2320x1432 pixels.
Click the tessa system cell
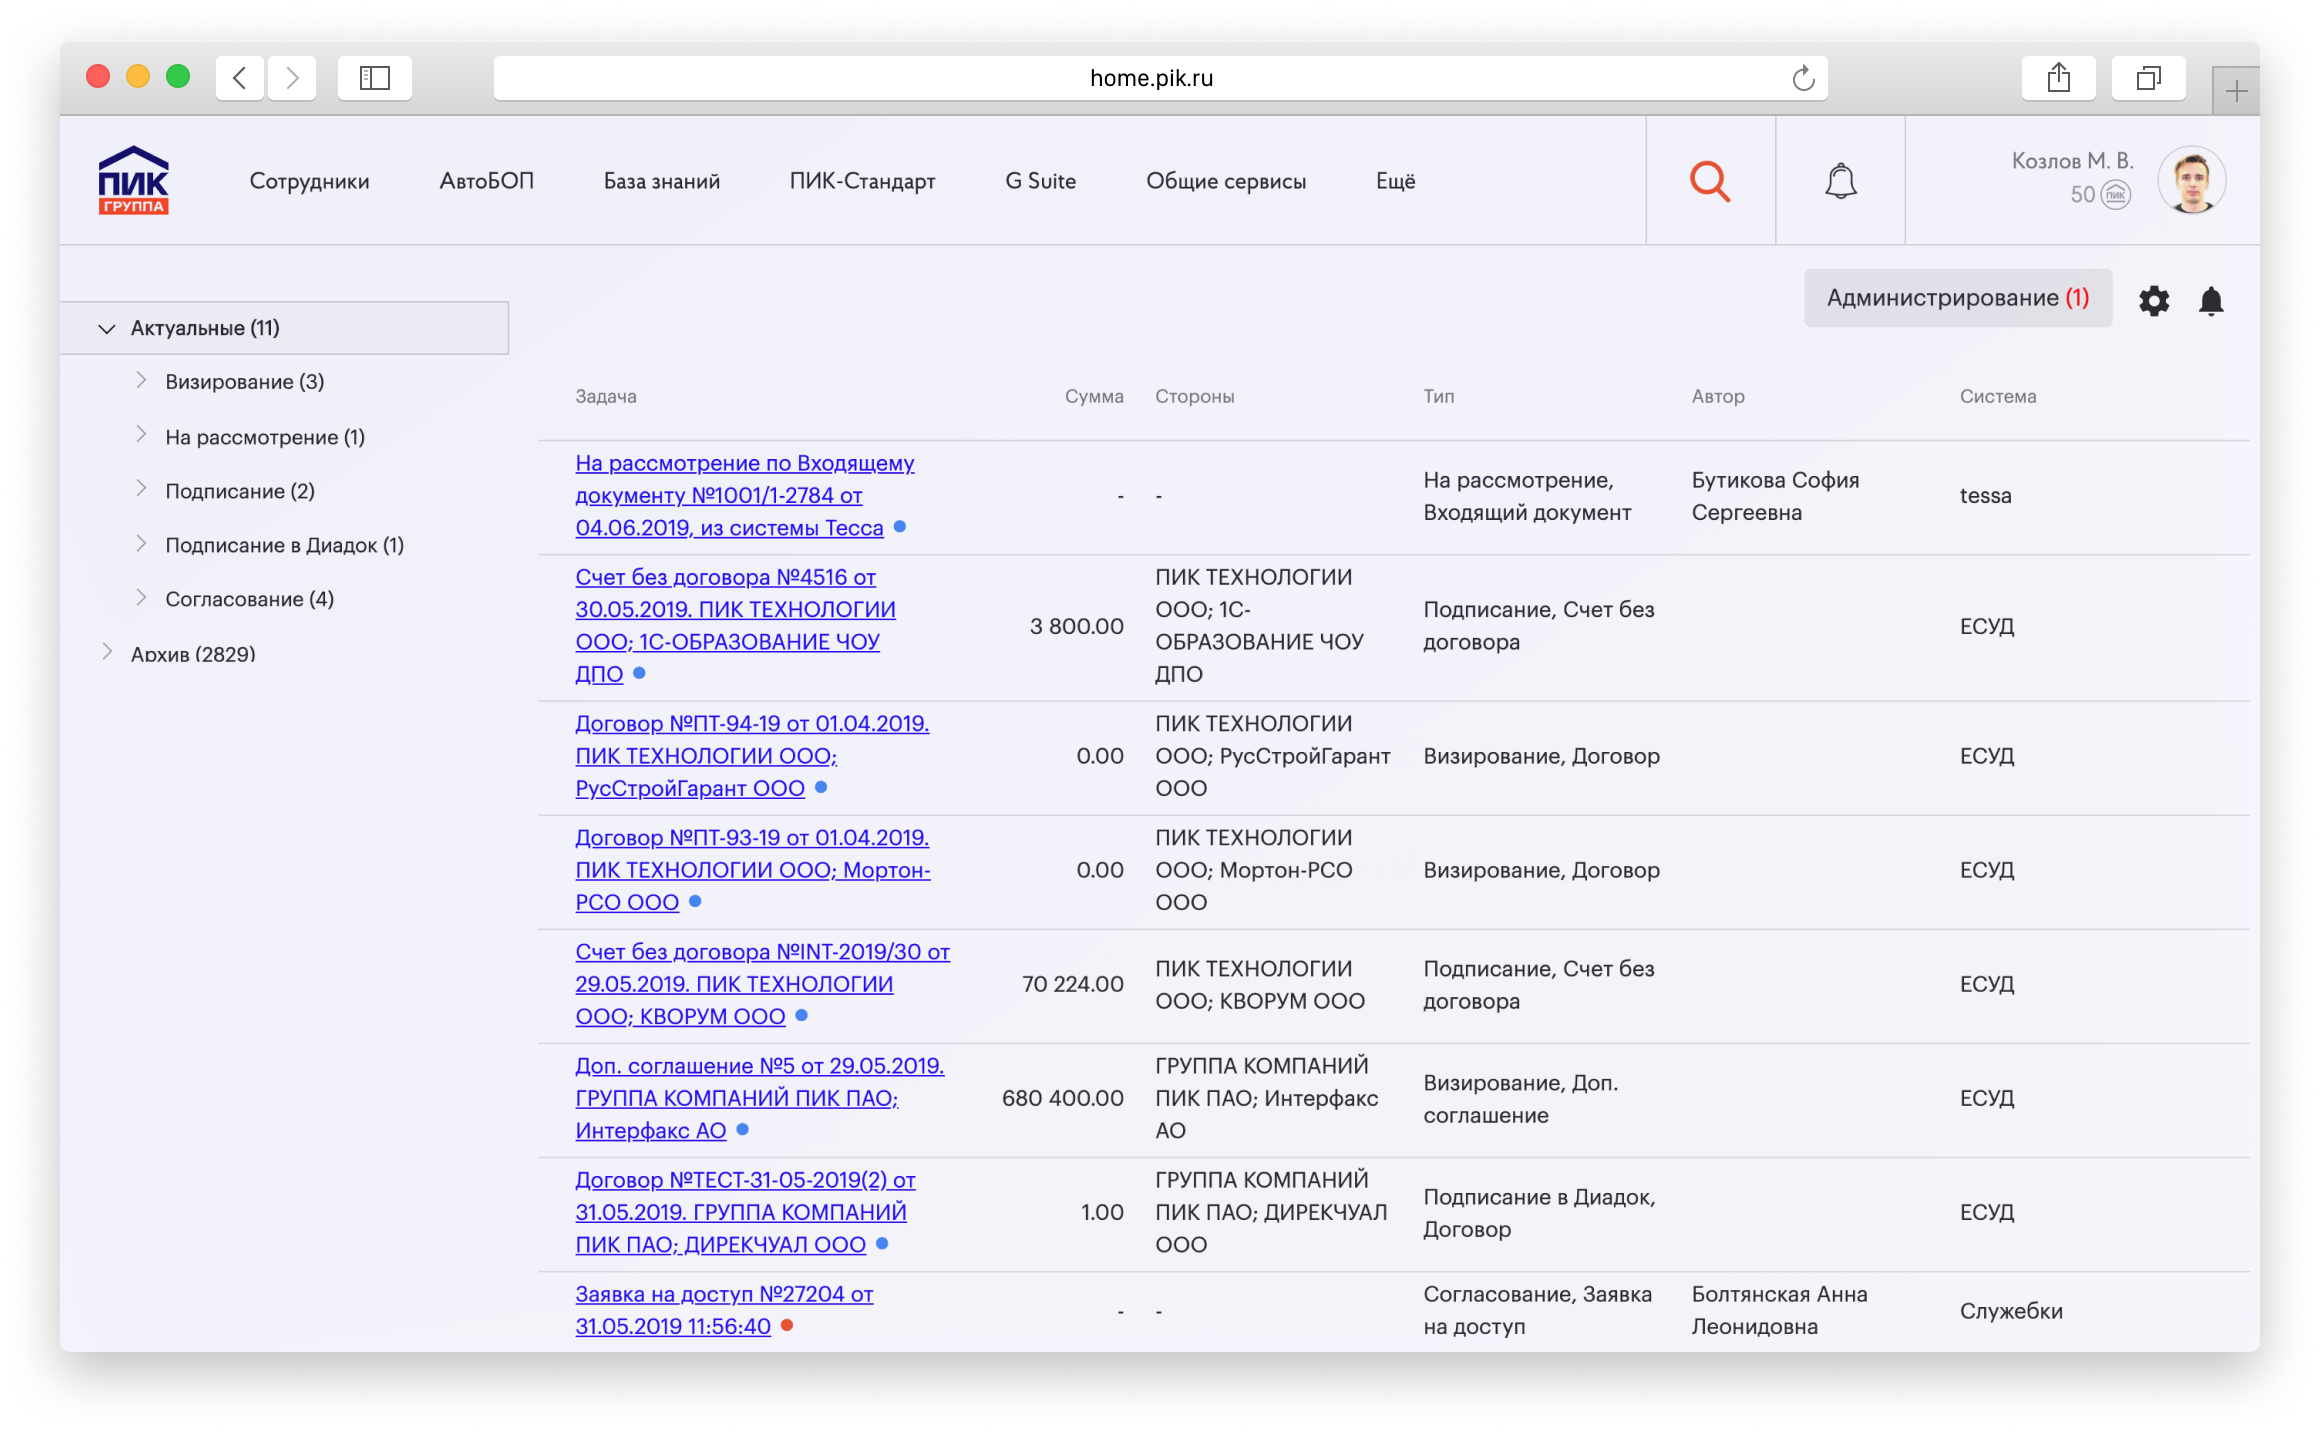1985,495
